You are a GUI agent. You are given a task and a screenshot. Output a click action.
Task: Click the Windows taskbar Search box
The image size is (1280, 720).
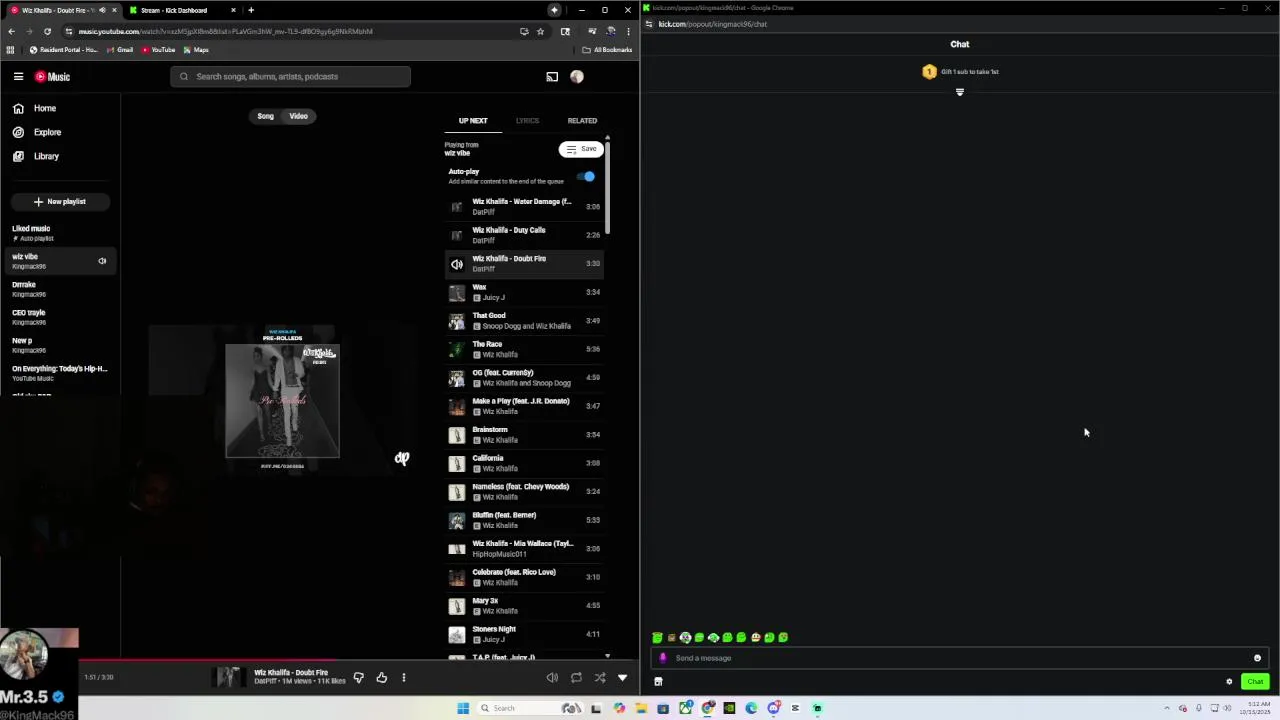point(530,708)
